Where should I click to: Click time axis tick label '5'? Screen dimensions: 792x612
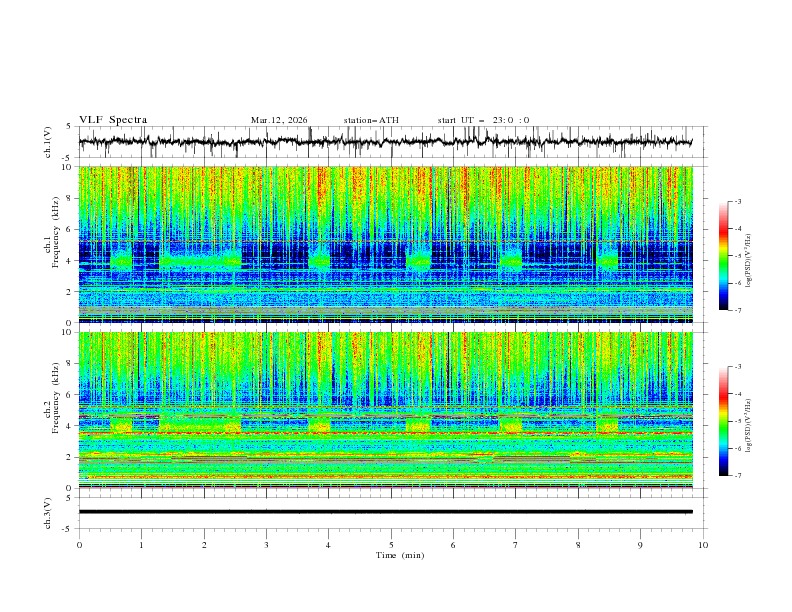[391, 545]
